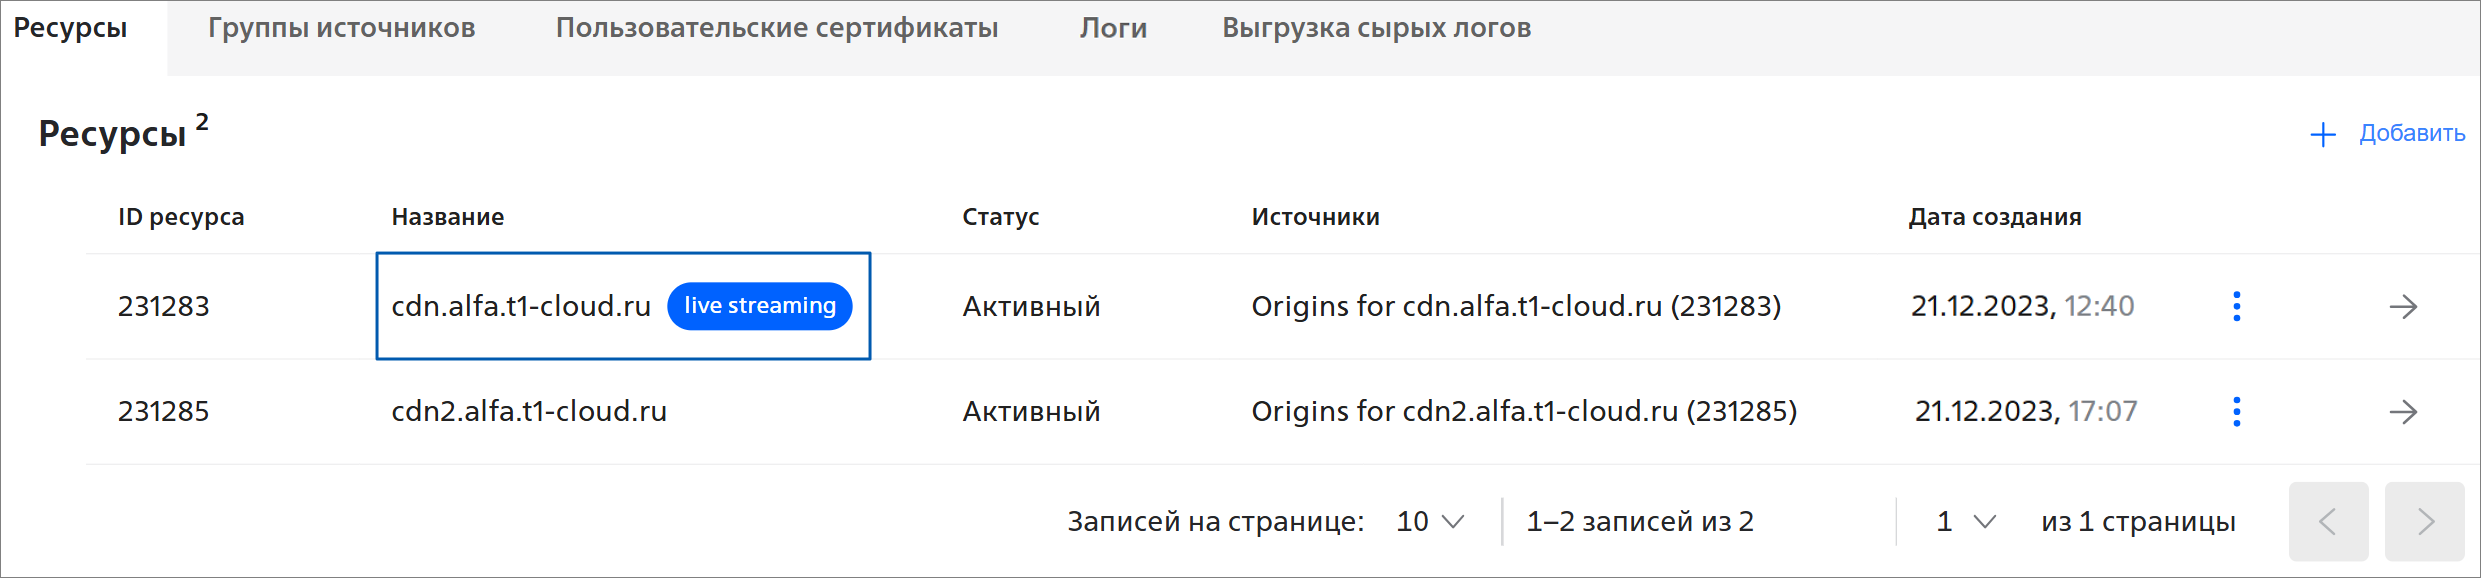Screen dimensions: 2481x578
Task: Click the plus icon next to Добавить
Action: pos(2323,134)
